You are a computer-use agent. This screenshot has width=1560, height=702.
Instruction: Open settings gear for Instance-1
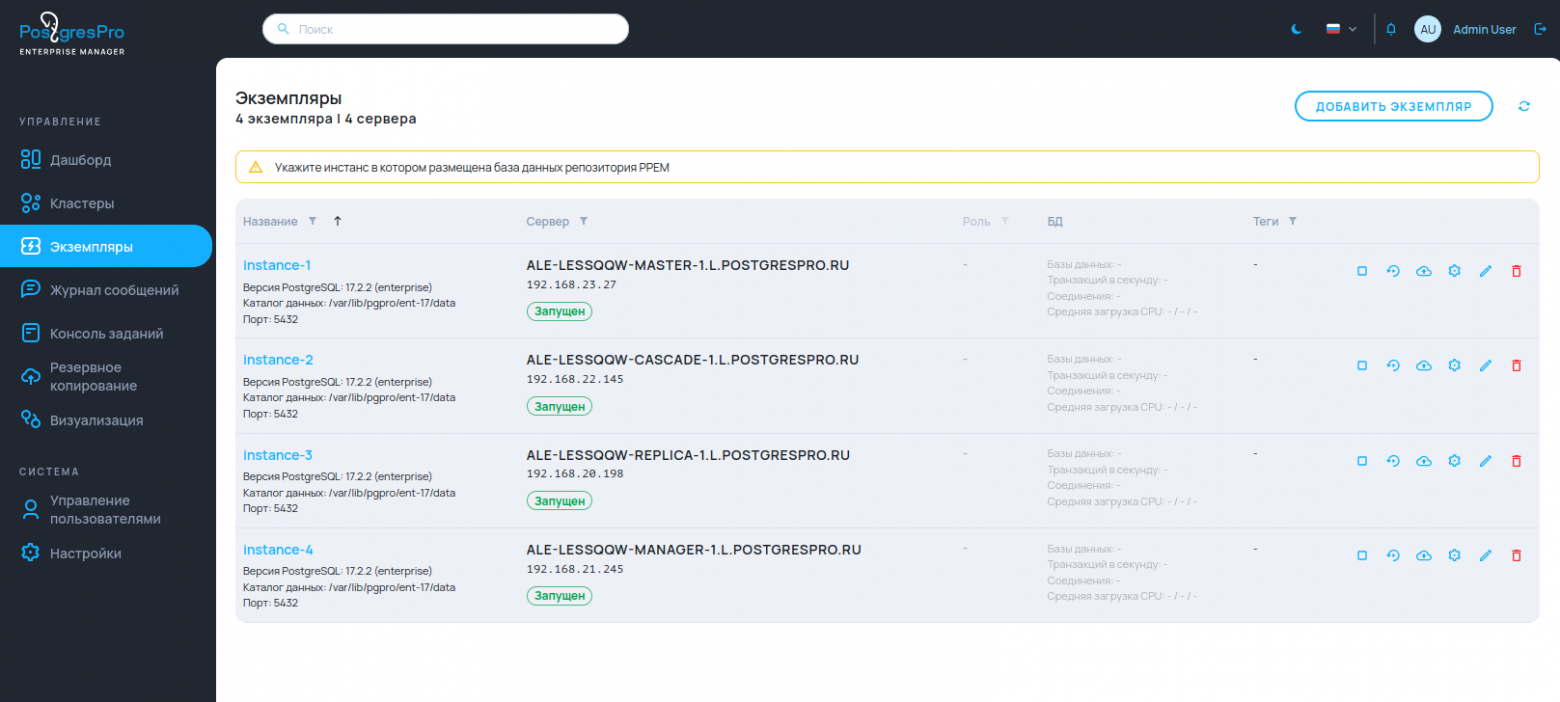pos(1455,271)
